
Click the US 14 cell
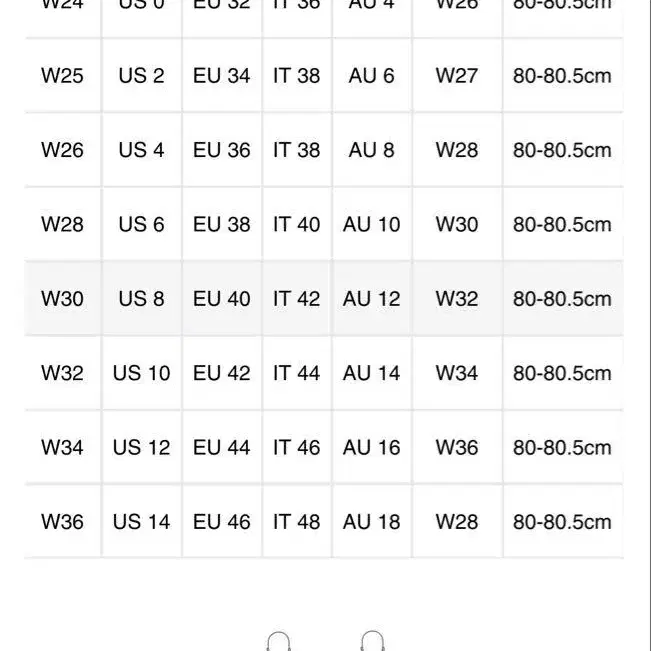[142, 521]
